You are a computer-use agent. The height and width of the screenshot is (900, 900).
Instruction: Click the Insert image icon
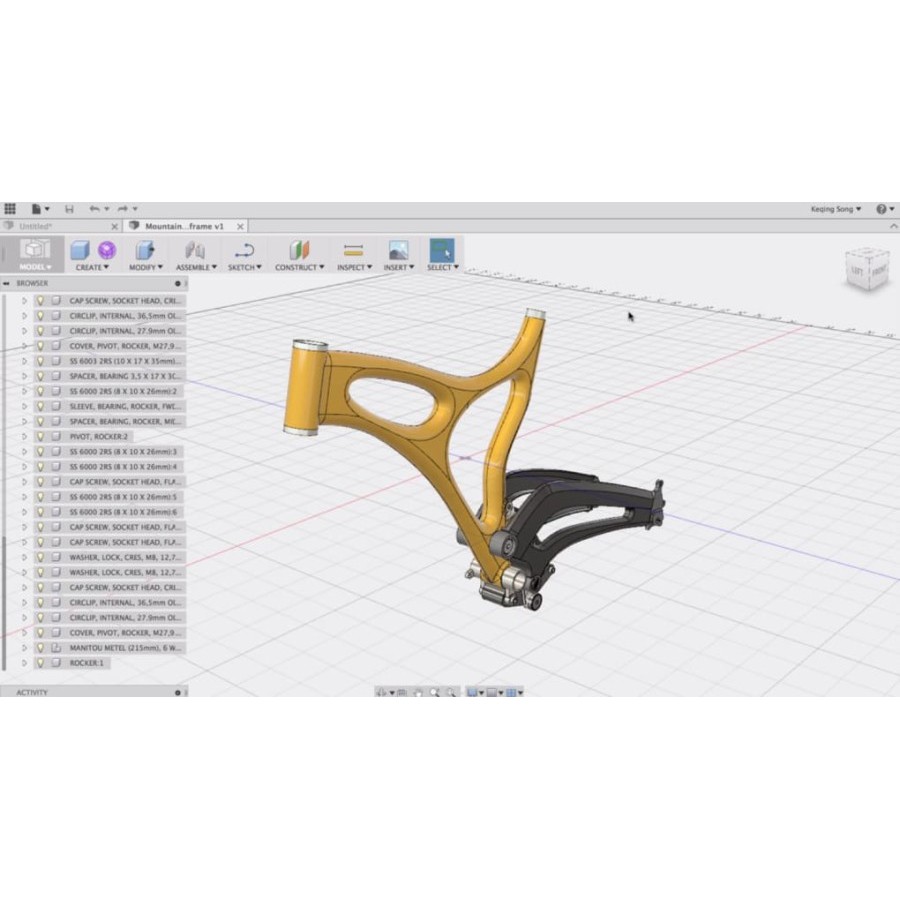pos(398,250)
